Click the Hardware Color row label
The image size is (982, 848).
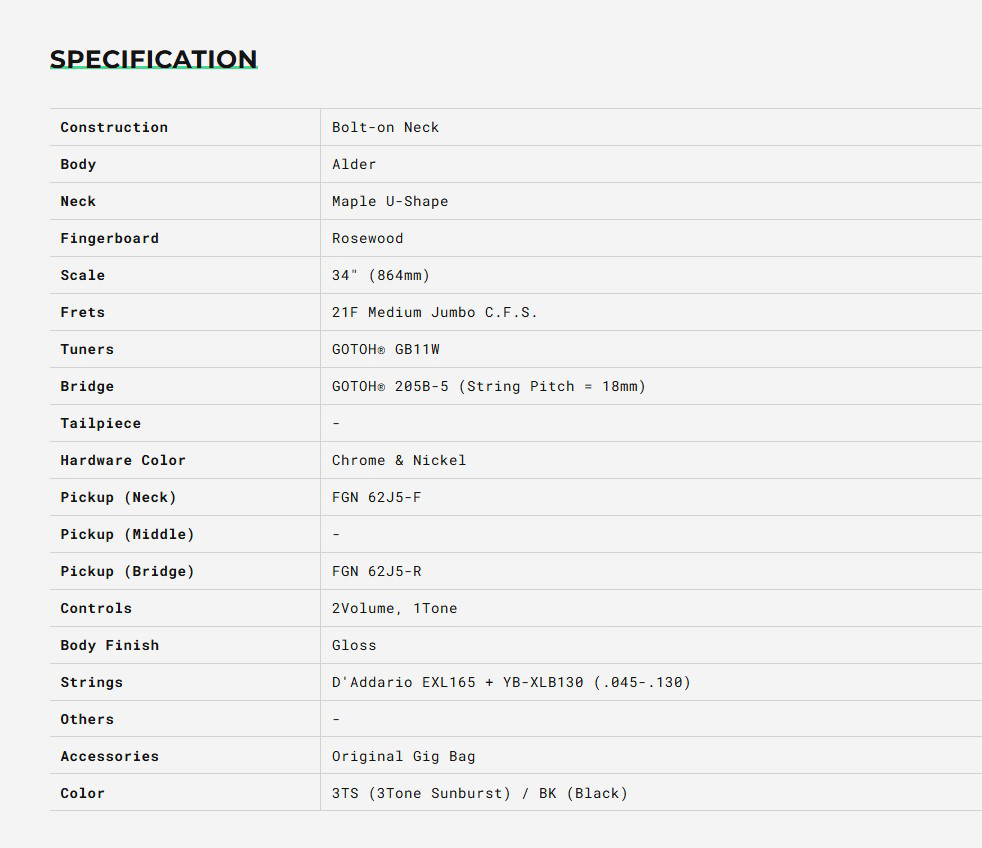[x=123, y=460]
